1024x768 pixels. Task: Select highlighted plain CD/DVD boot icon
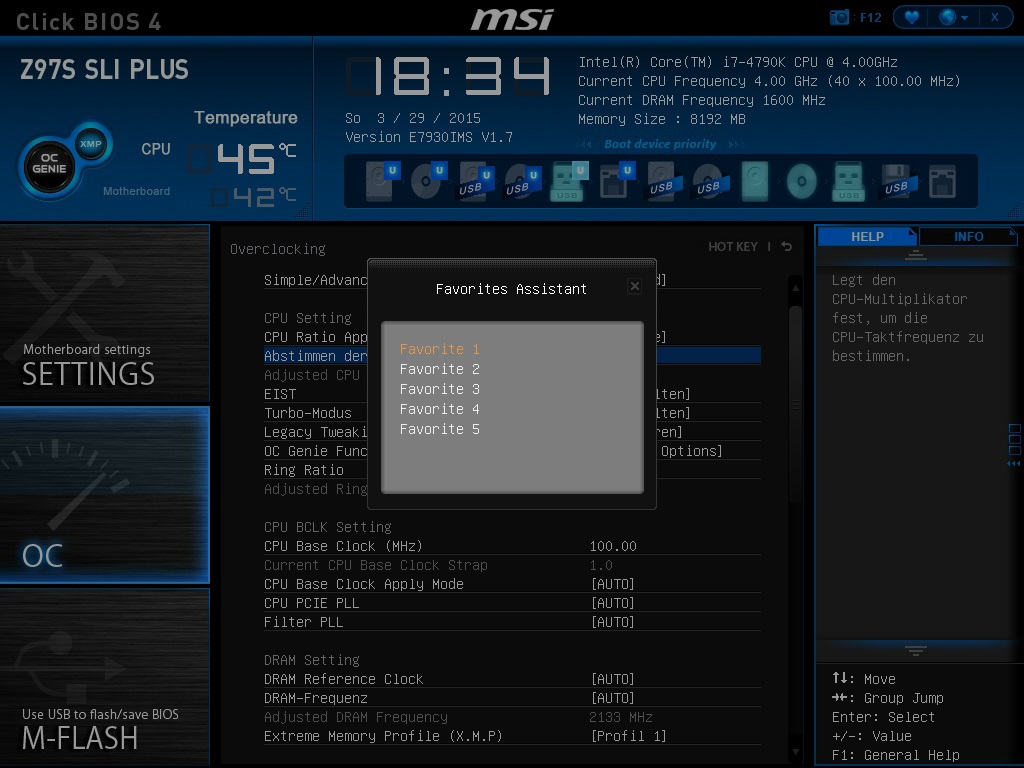(801, 181)
